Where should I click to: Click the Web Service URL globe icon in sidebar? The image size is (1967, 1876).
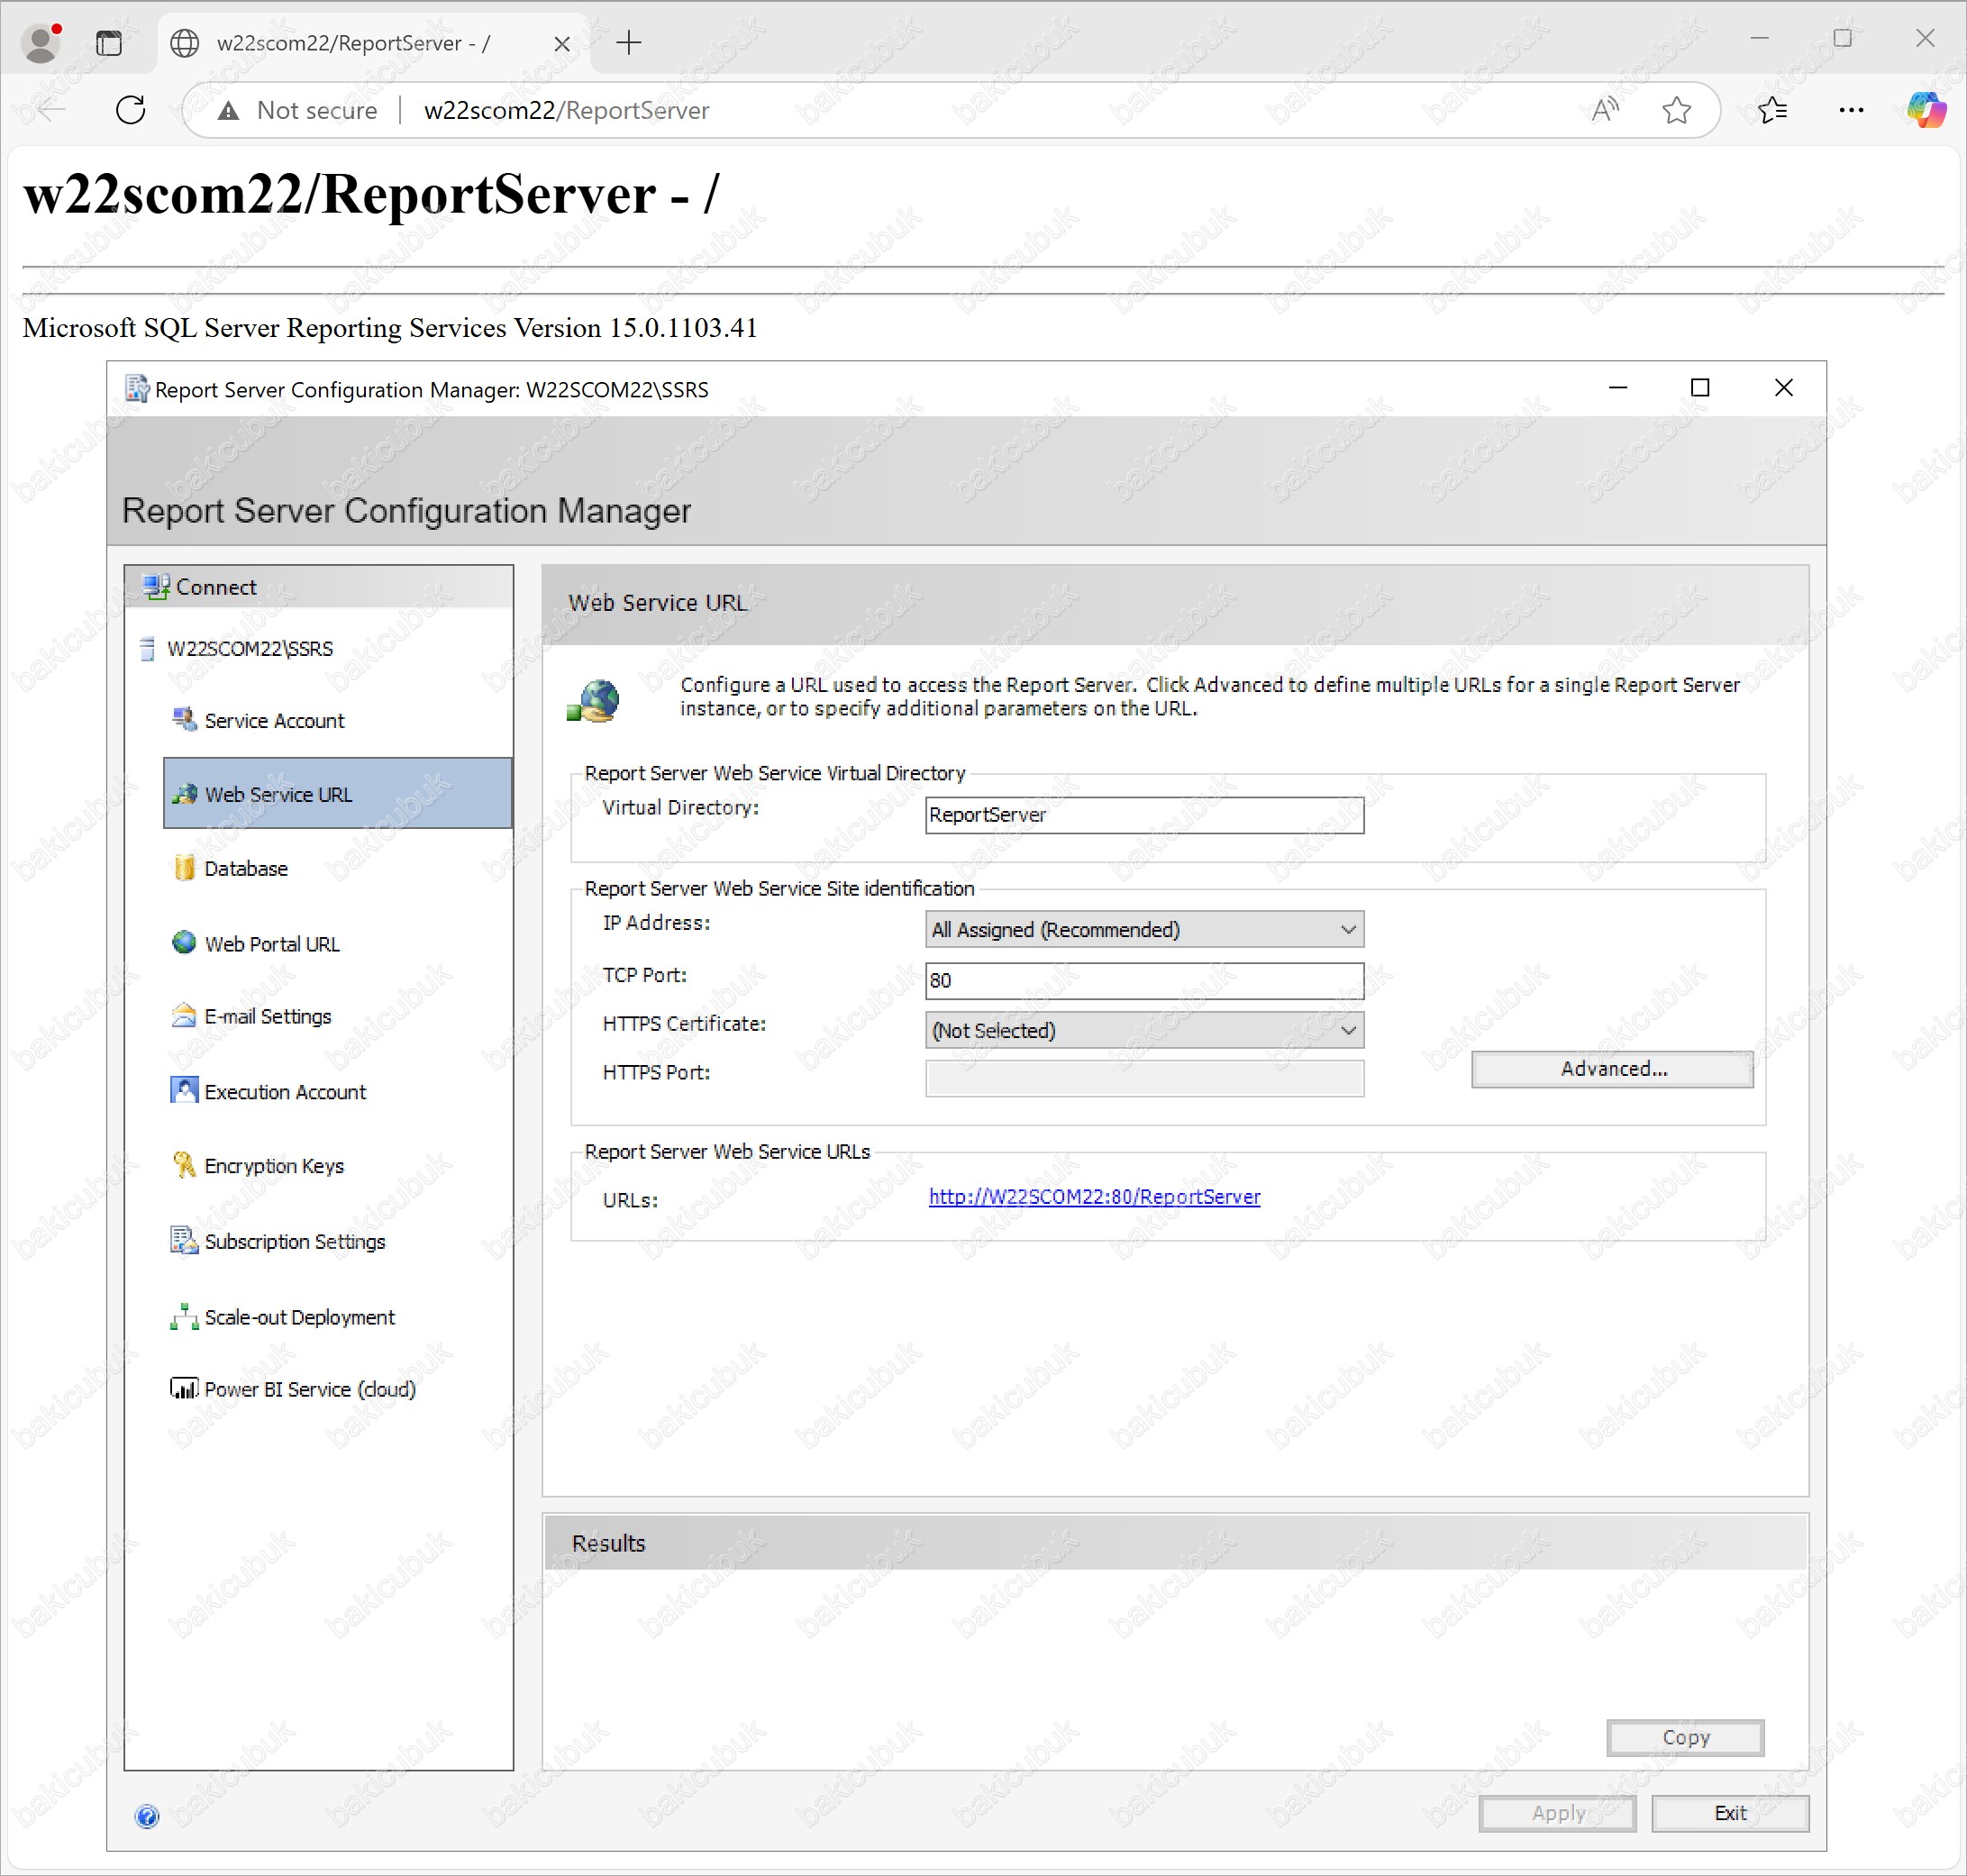point(184,794)
